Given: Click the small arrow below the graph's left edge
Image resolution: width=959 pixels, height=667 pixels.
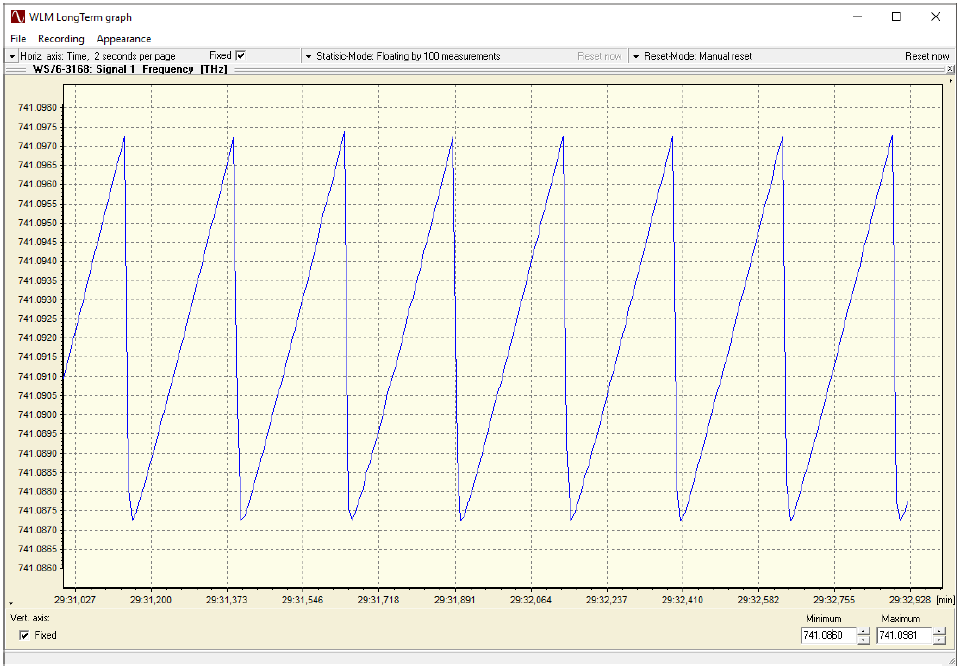Looking at the screenshot, I should pos(11,603).
